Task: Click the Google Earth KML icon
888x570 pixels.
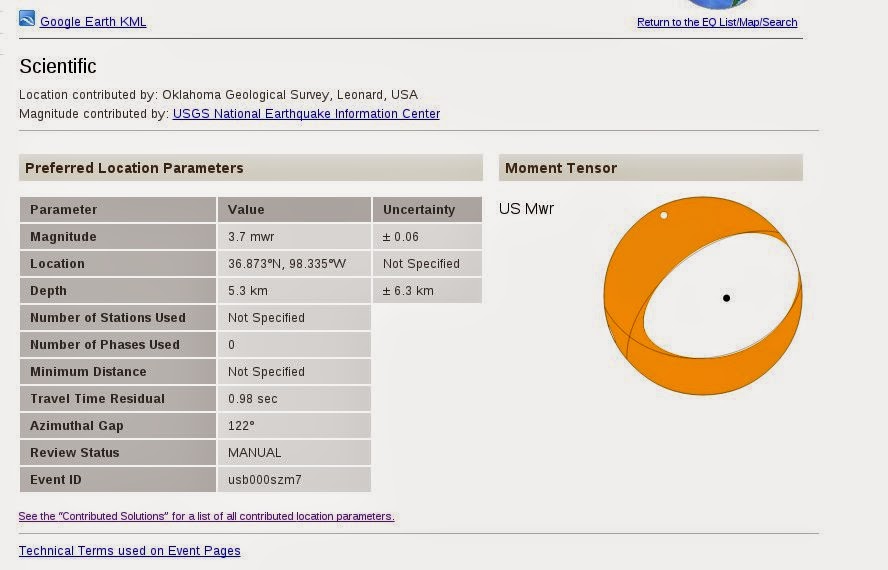Action: coord(27,18)
